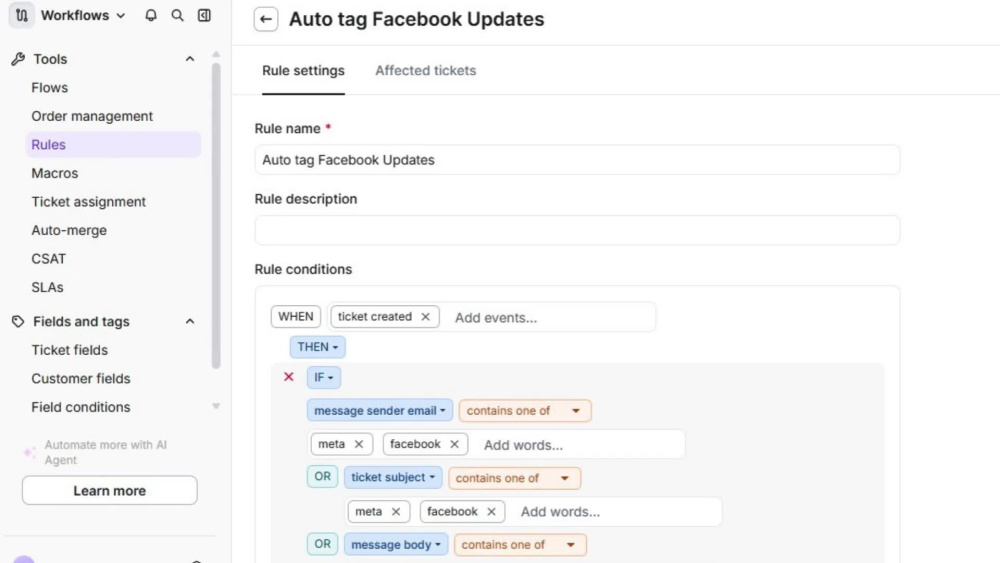Screen dimensions: 1000x563
Task: Open the ticket subject dropdown
Action: [393, 478]
